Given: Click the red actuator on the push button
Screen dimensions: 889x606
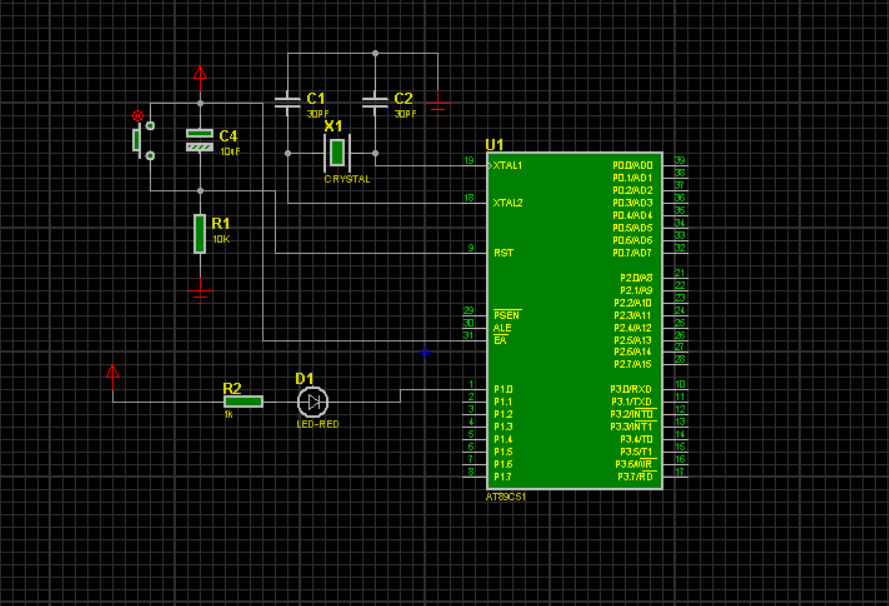Looking at the screenshot, I should [137, 116].
